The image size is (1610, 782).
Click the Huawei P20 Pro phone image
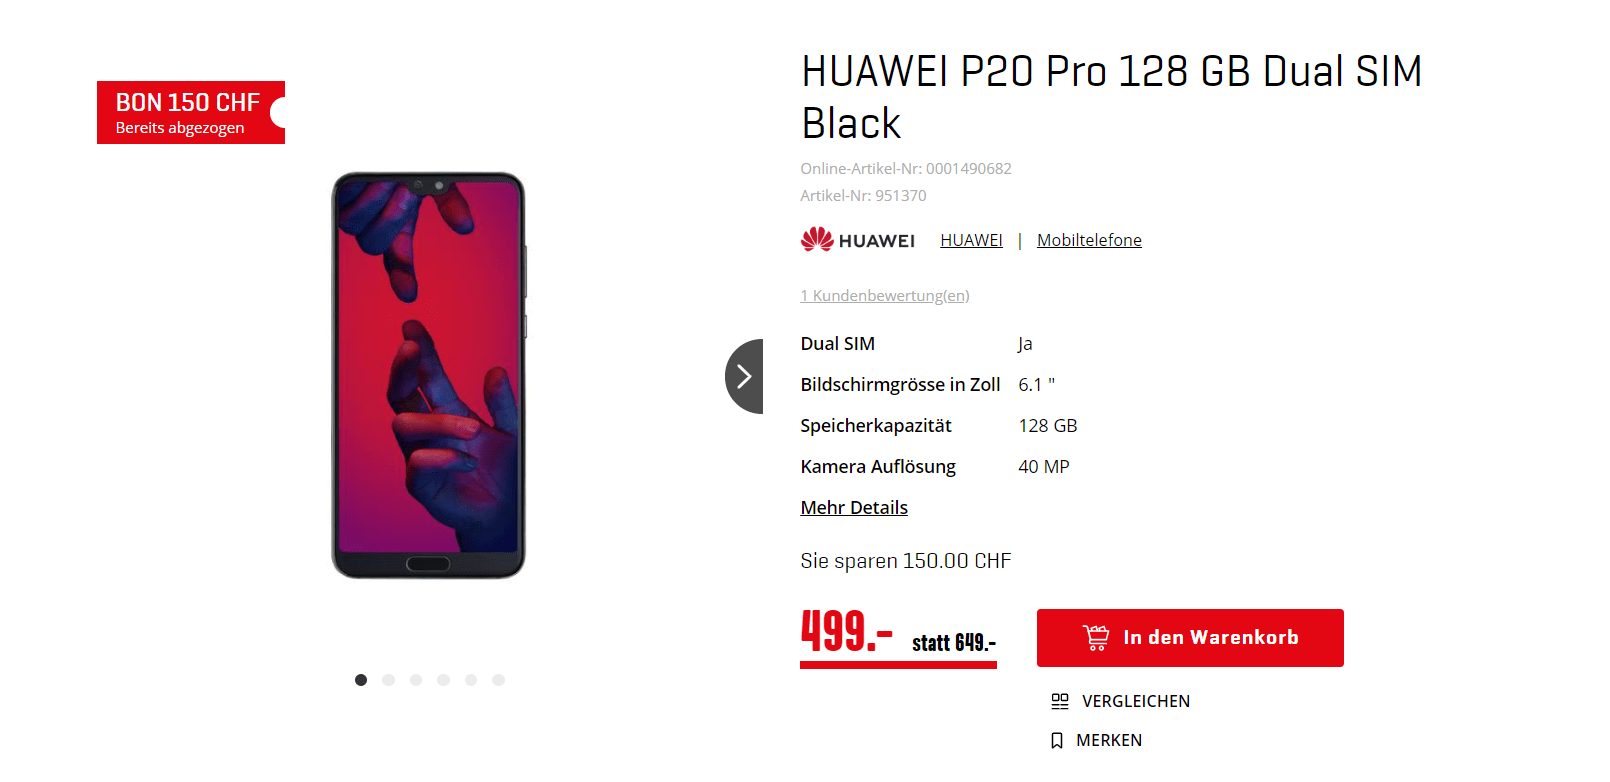429,375
